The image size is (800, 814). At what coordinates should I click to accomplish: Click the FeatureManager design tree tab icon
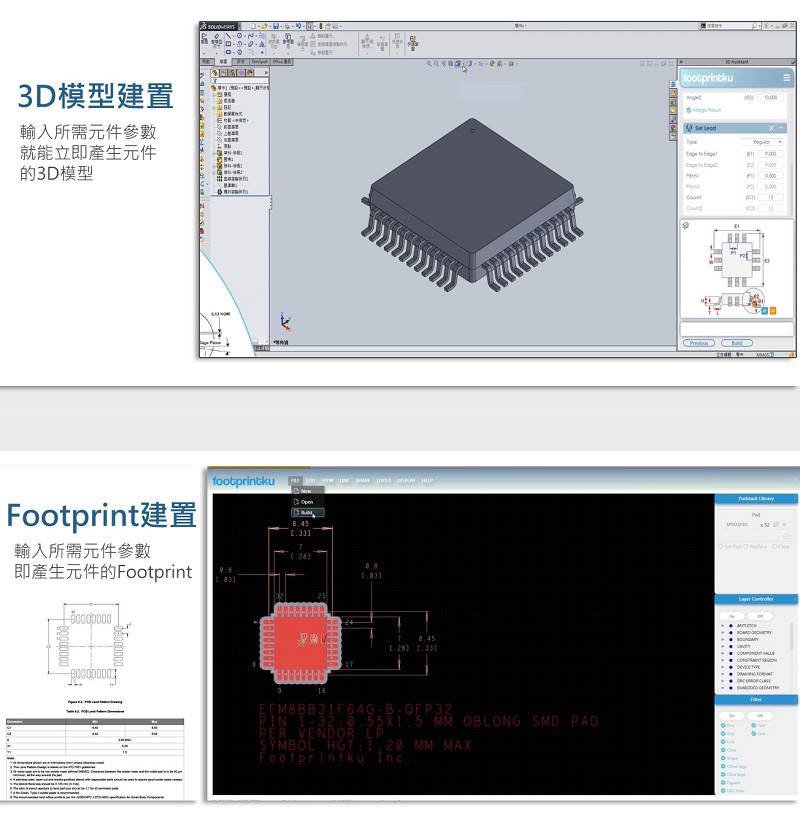point(215,73)
